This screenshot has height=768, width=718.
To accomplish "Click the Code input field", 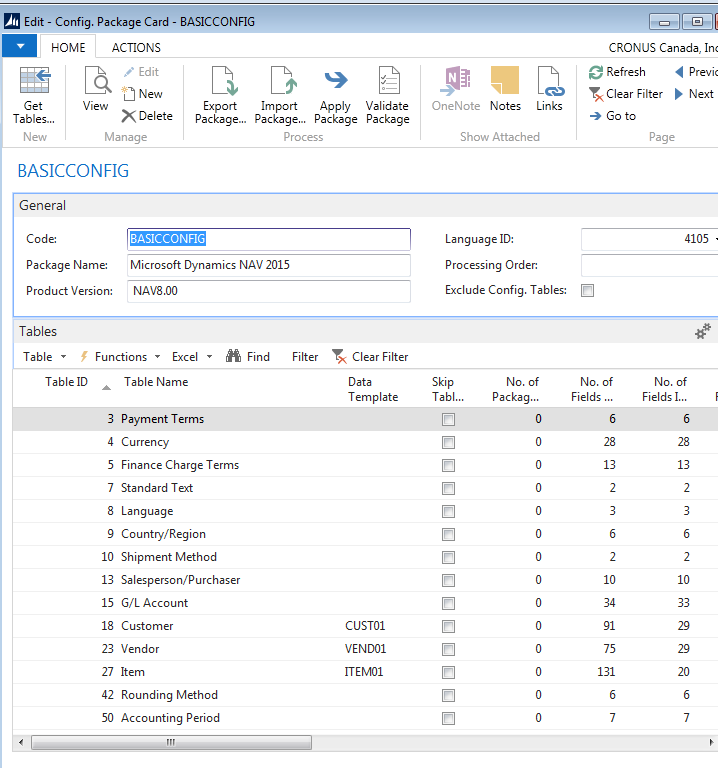I will pyautogui.click(x=269, y=239).
